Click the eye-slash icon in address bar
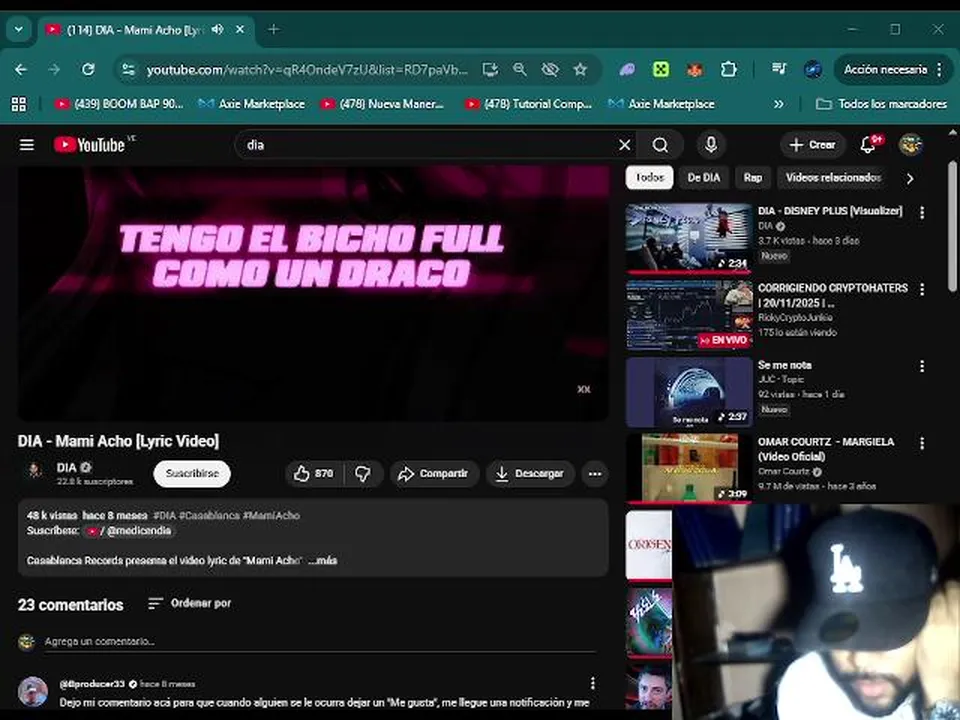 (x=550, y=69)
